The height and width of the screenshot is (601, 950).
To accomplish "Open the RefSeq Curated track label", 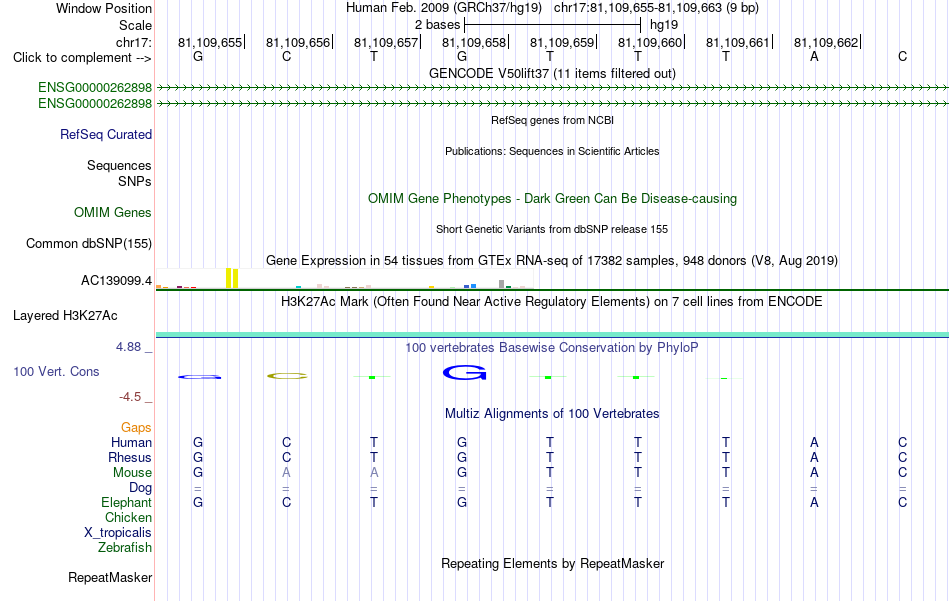I will coord(106,134).
